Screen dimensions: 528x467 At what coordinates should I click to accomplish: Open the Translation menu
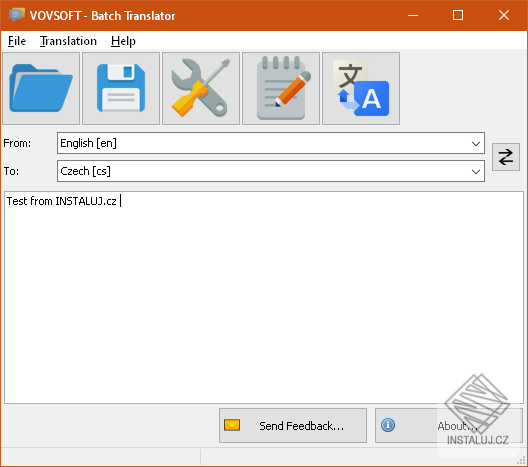point(68,41)
